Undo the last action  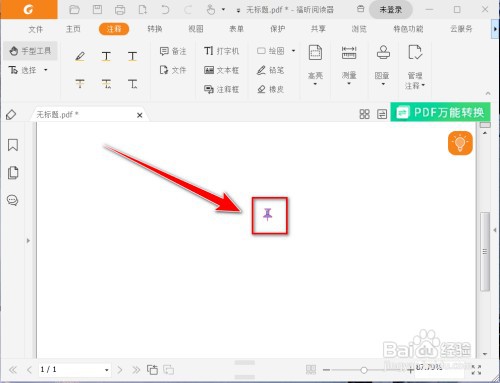coord(165,10)
